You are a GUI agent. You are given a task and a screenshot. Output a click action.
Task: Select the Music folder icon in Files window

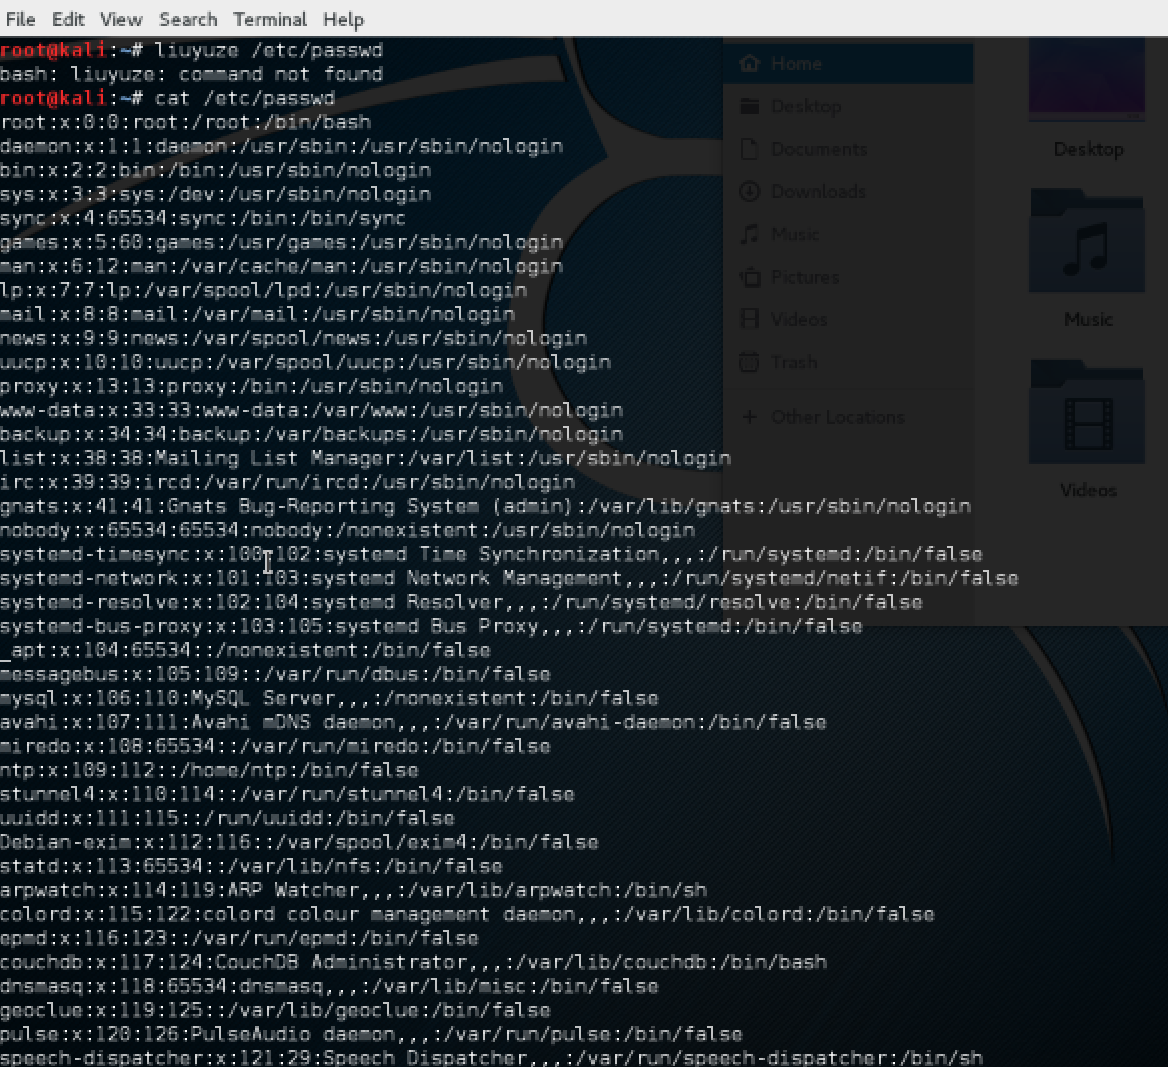(x=1087, y=241)
